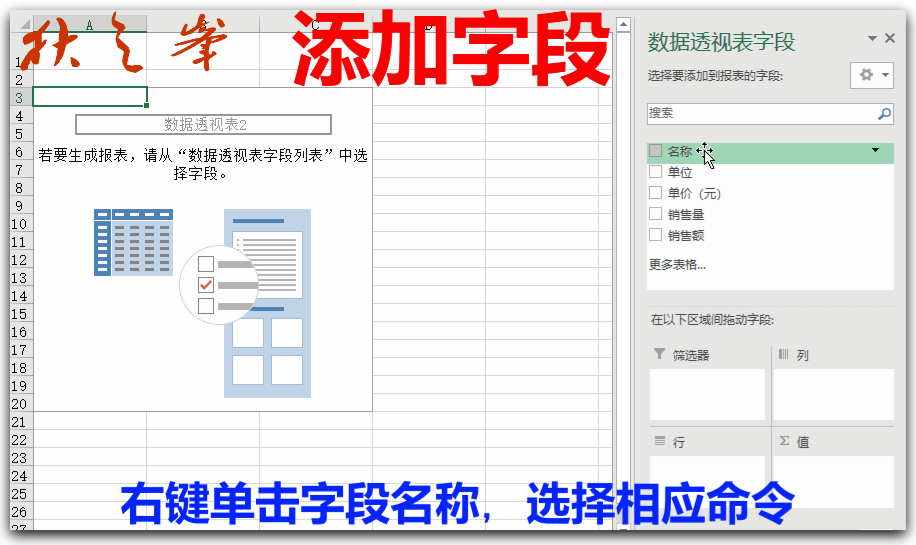Tick the 单价 (元) field checkbox
This screenshot has width=916, height=545.
coord(655,193)
